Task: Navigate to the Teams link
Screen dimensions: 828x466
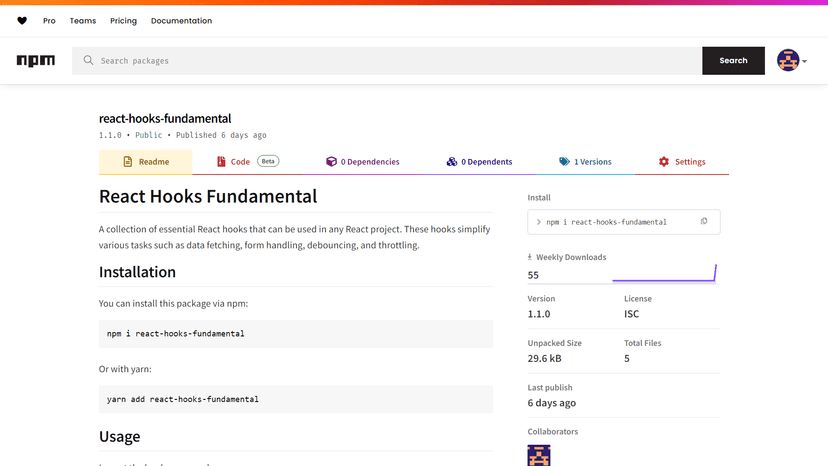Action: click(x=83, y=21)
